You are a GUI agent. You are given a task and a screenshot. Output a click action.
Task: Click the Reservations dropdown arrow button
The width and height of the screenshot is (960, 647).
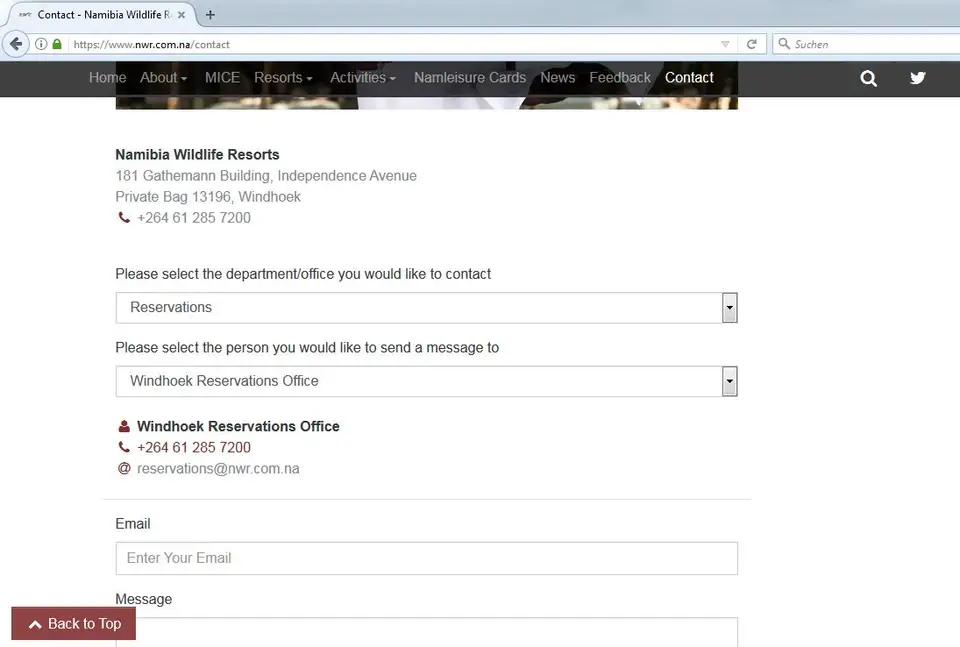coord(729,307)
